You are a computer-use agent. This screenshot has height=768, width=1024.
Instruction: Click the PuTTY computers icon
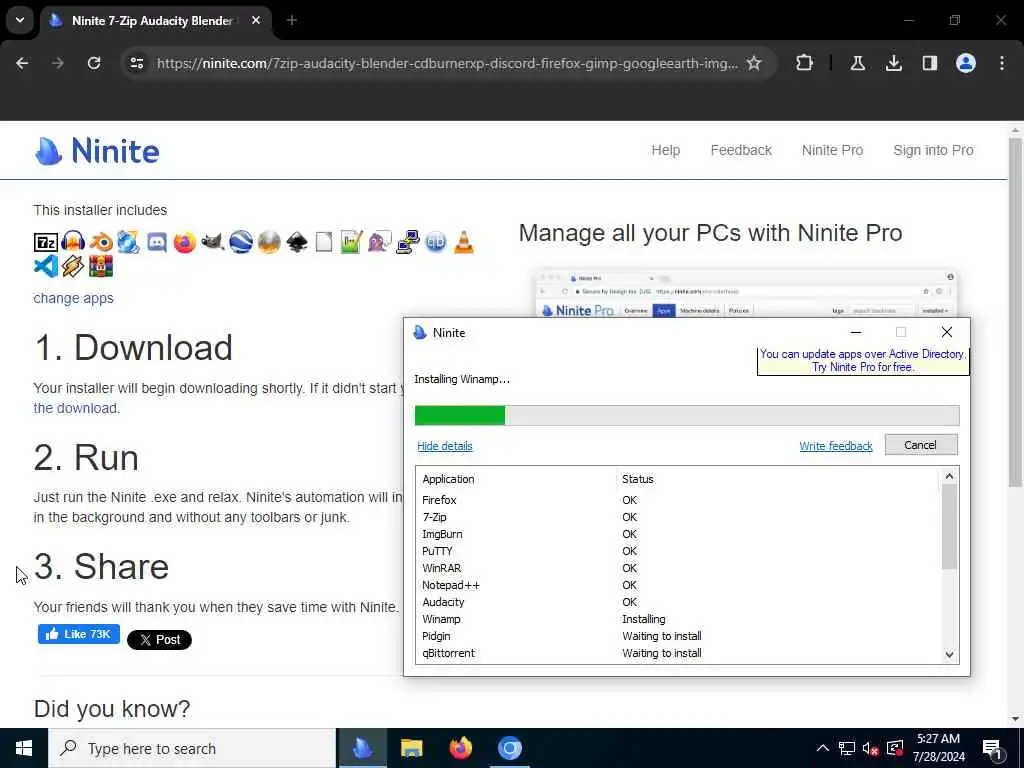[x=408, y=242]
